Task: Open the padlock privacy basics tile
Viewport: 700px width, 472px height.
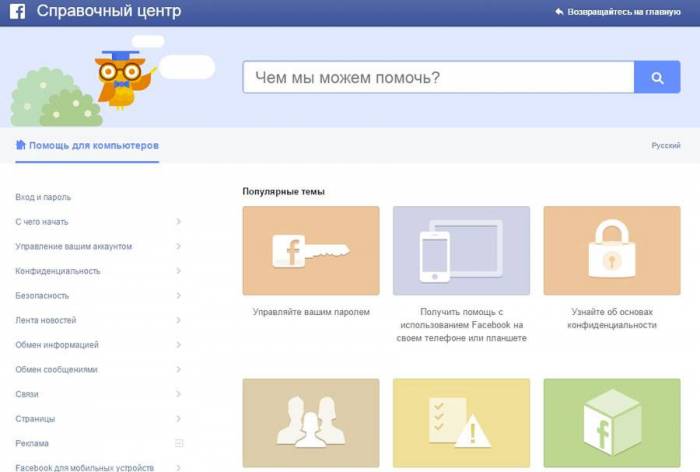Action: pyautogui.click(x=611, y=250)
